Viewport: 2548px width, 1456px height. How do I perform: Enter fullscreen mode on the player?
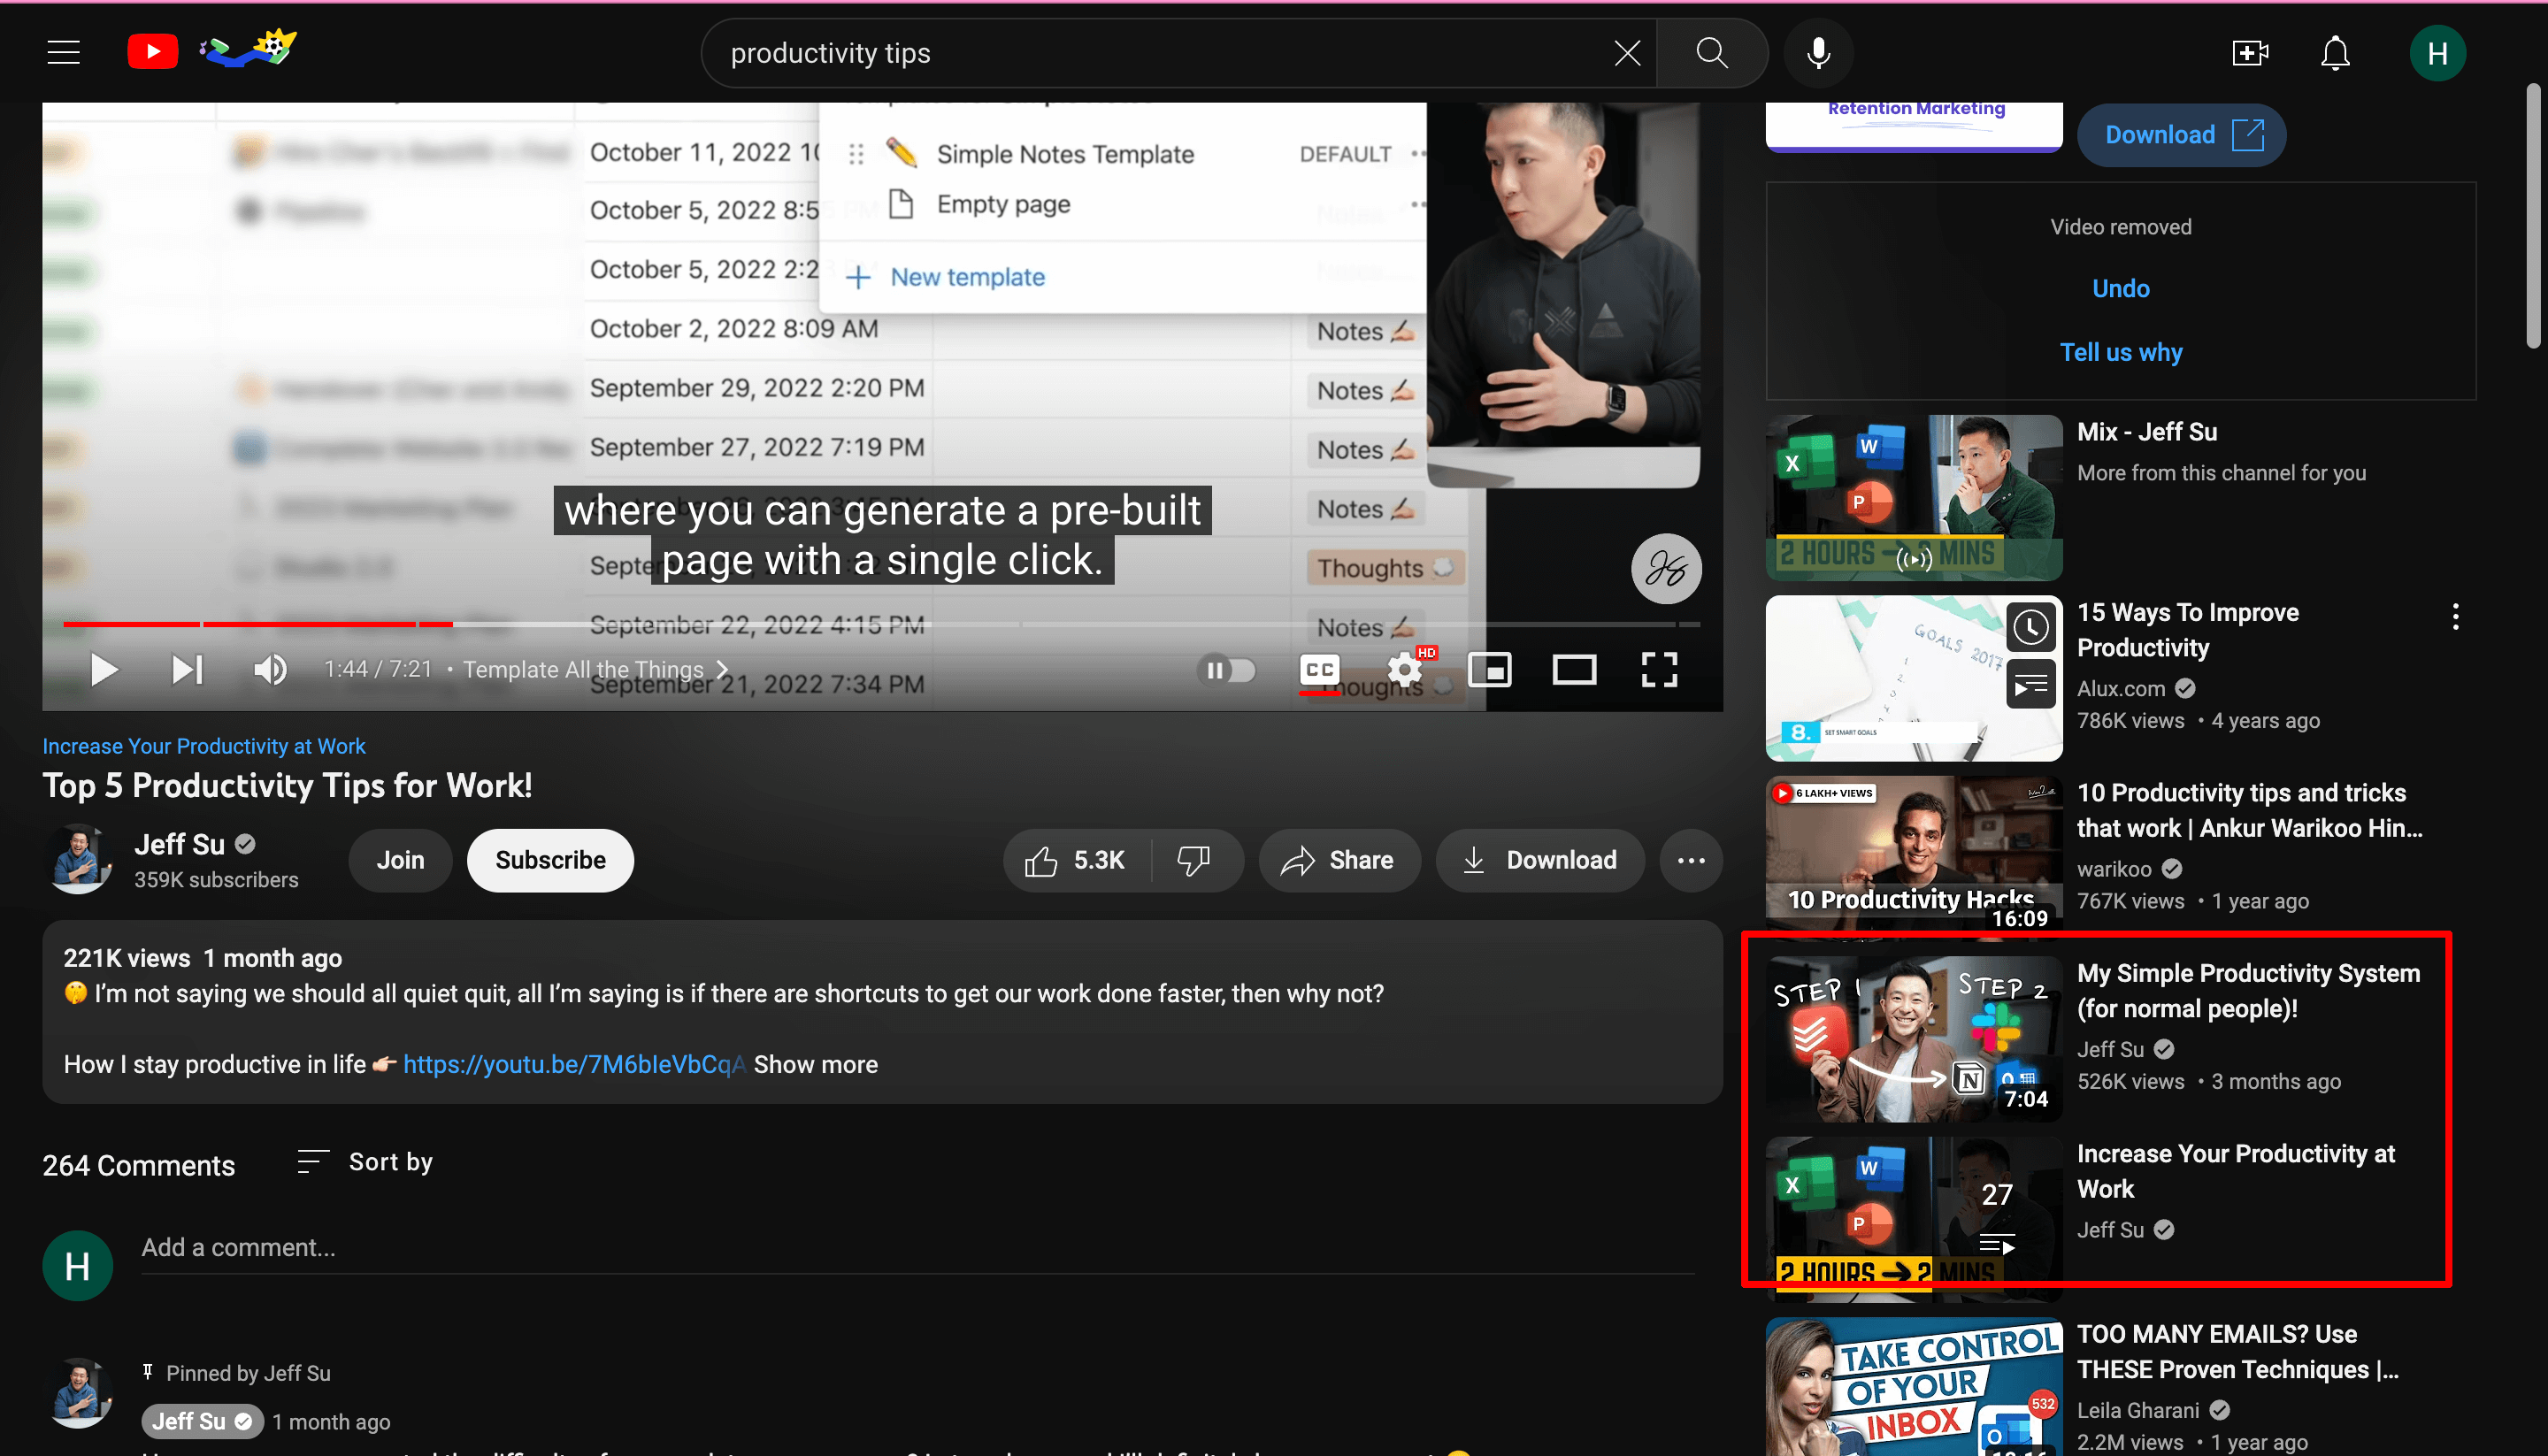1658,669
